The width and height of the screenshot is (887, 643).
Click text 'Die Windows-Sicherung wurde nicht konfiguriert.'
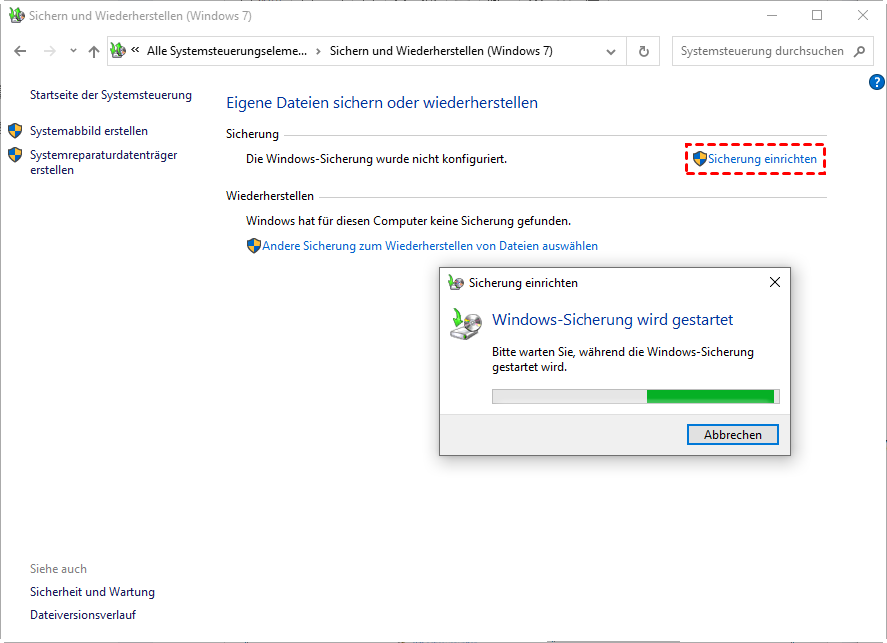[376, 159]
